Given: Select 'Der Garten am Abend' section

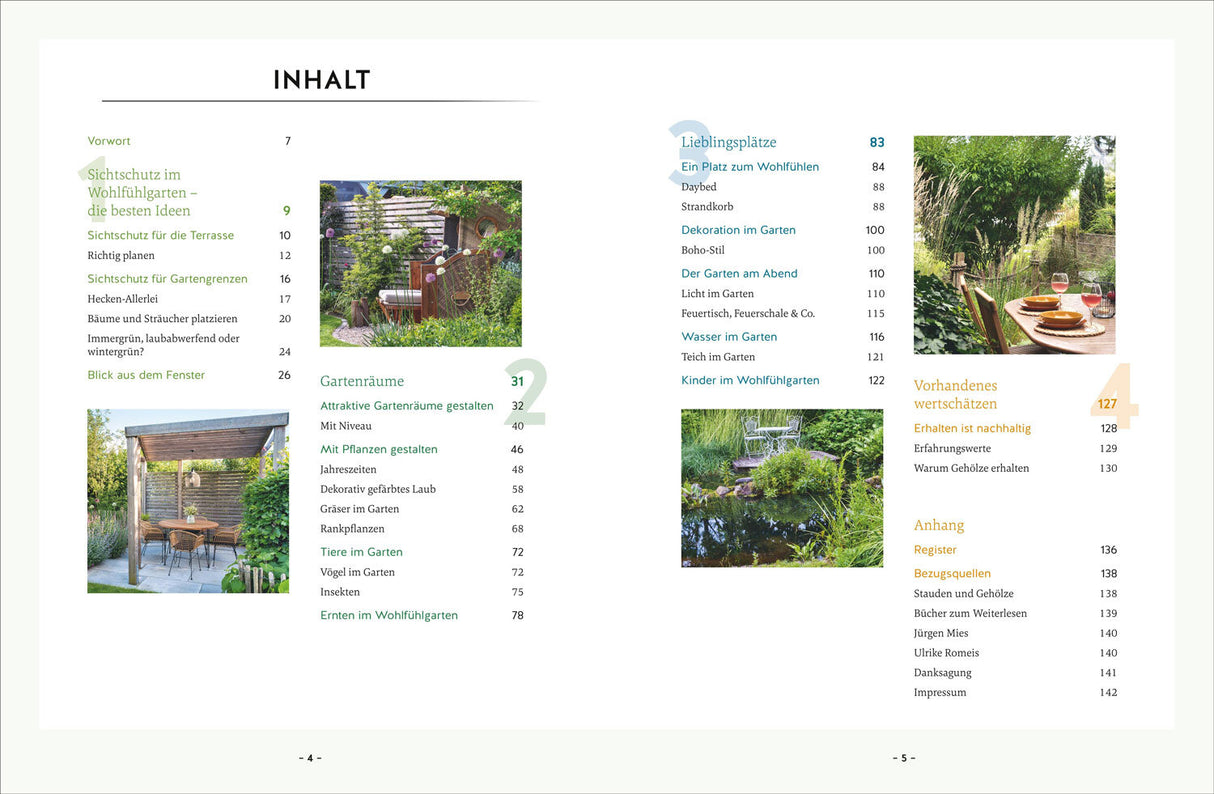Looking at the screenshot, I should [x=741, y=273].
